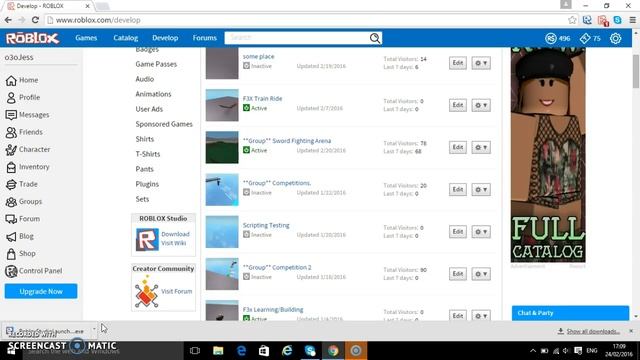Image resolution: width=640 pixels, height=360 pixels.
Task: Select Sponsored Games in the develop list
Action: click(x=164, y=124)
